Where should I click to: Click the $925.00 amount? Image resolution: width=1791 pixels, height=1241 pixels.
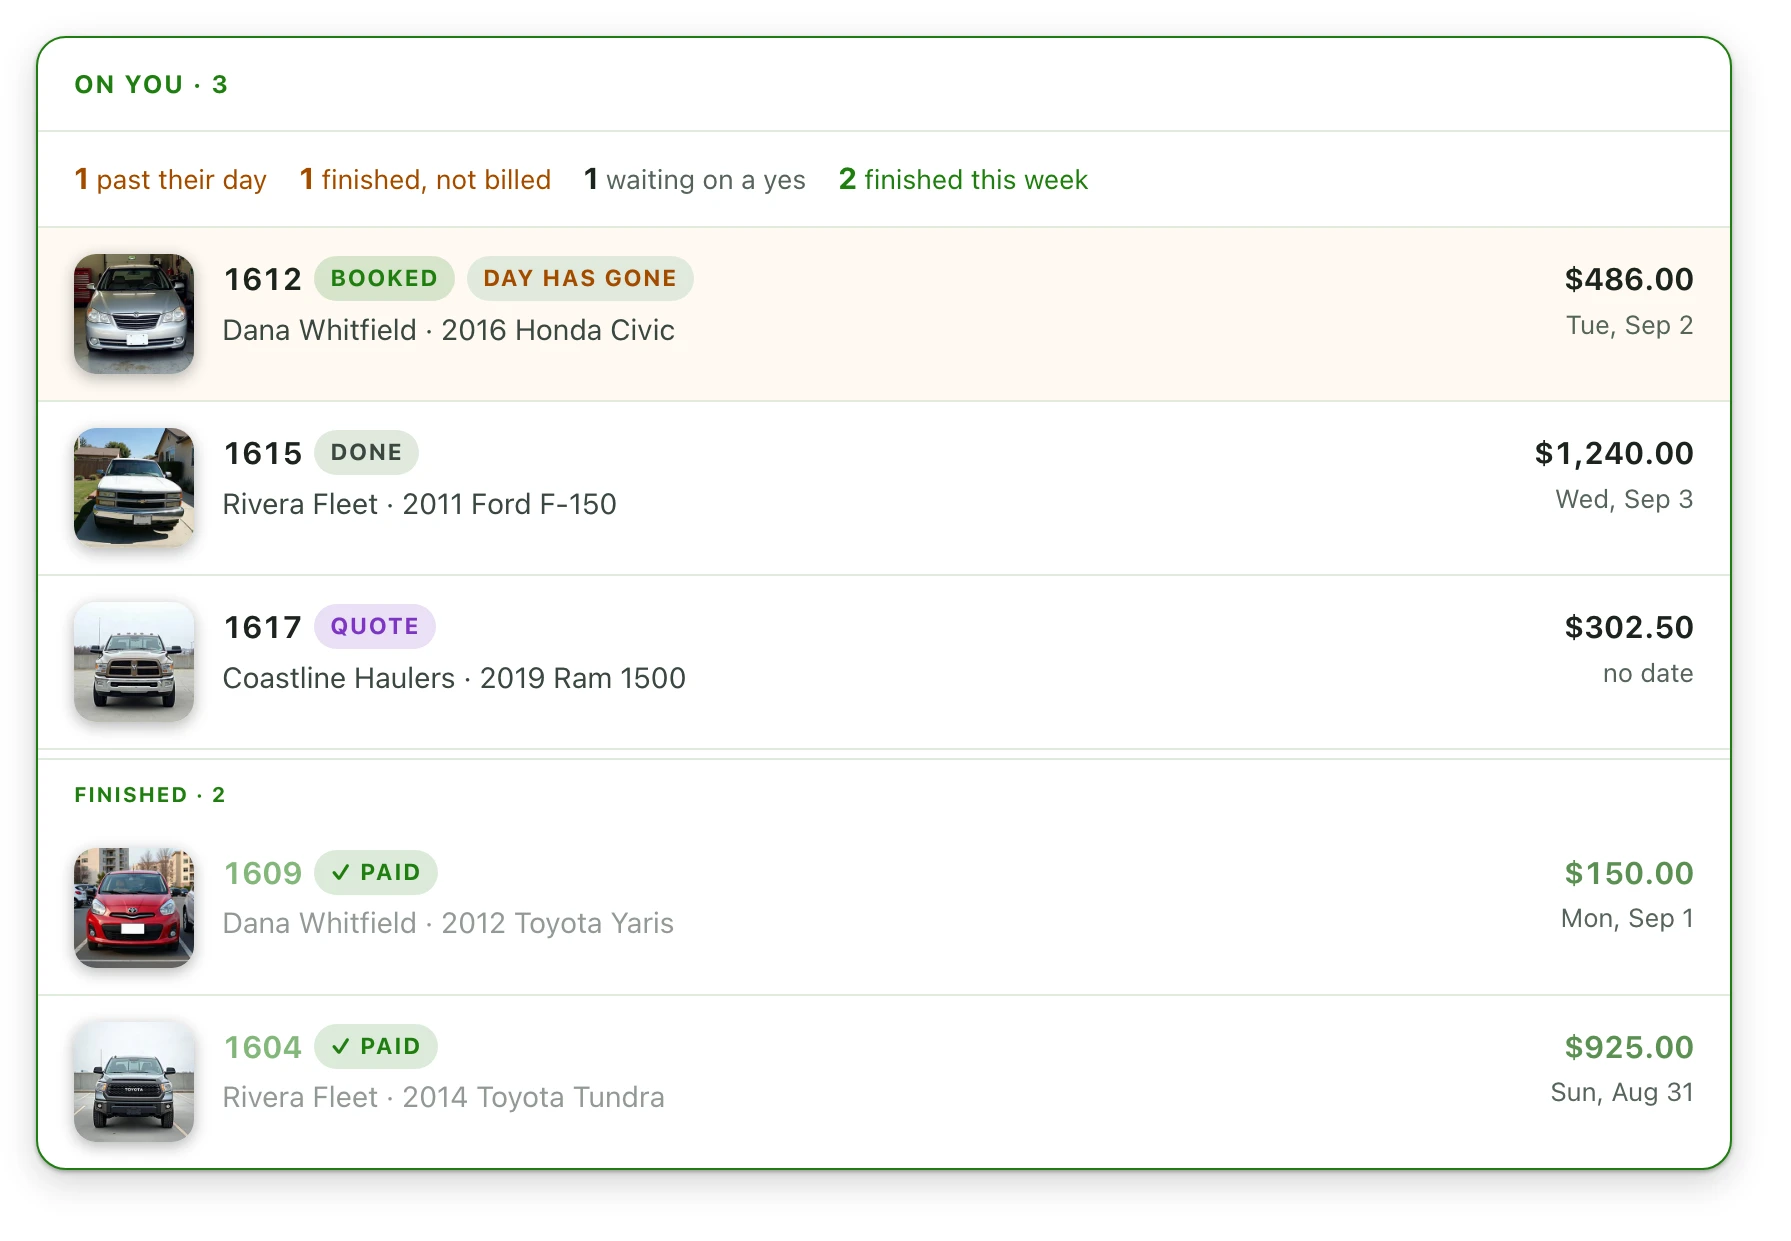pos(1629,1047)
